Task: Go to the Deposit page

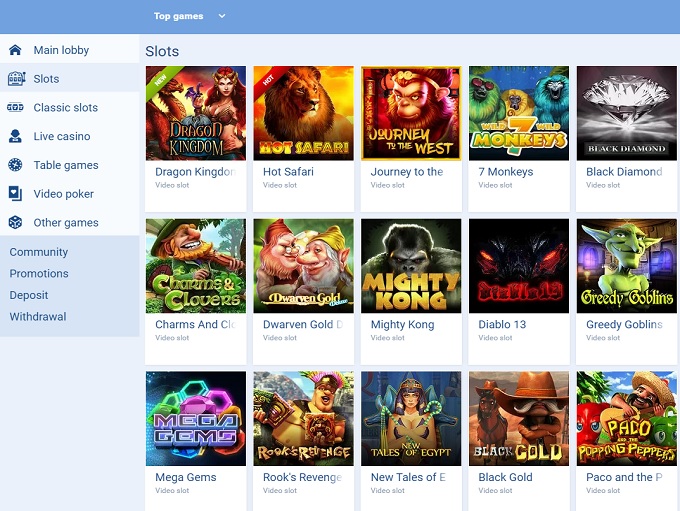Action: coord(29,295)
